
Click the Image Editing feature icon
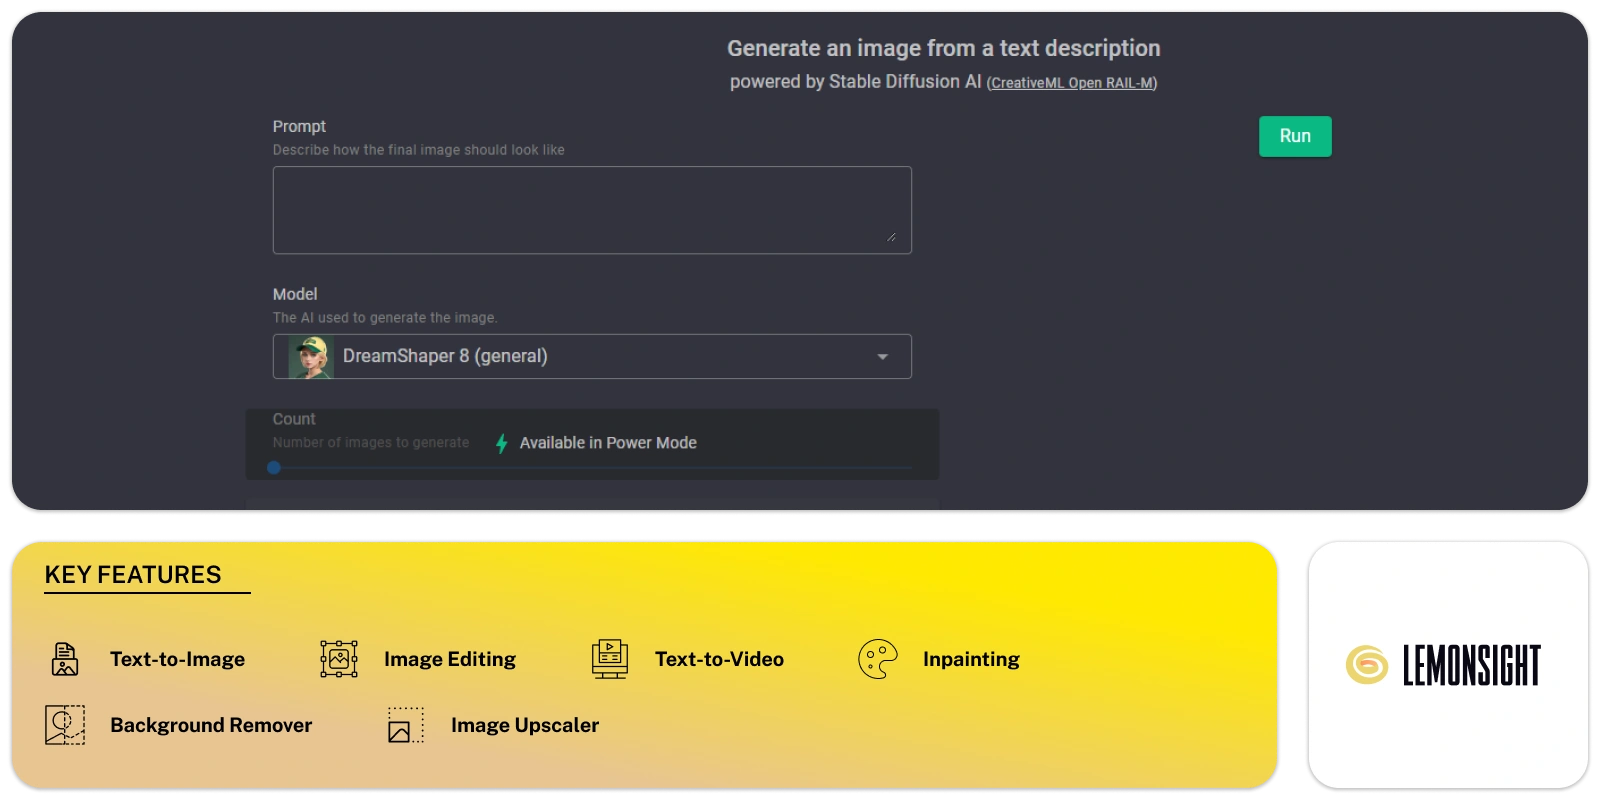(x=339, y=659)
